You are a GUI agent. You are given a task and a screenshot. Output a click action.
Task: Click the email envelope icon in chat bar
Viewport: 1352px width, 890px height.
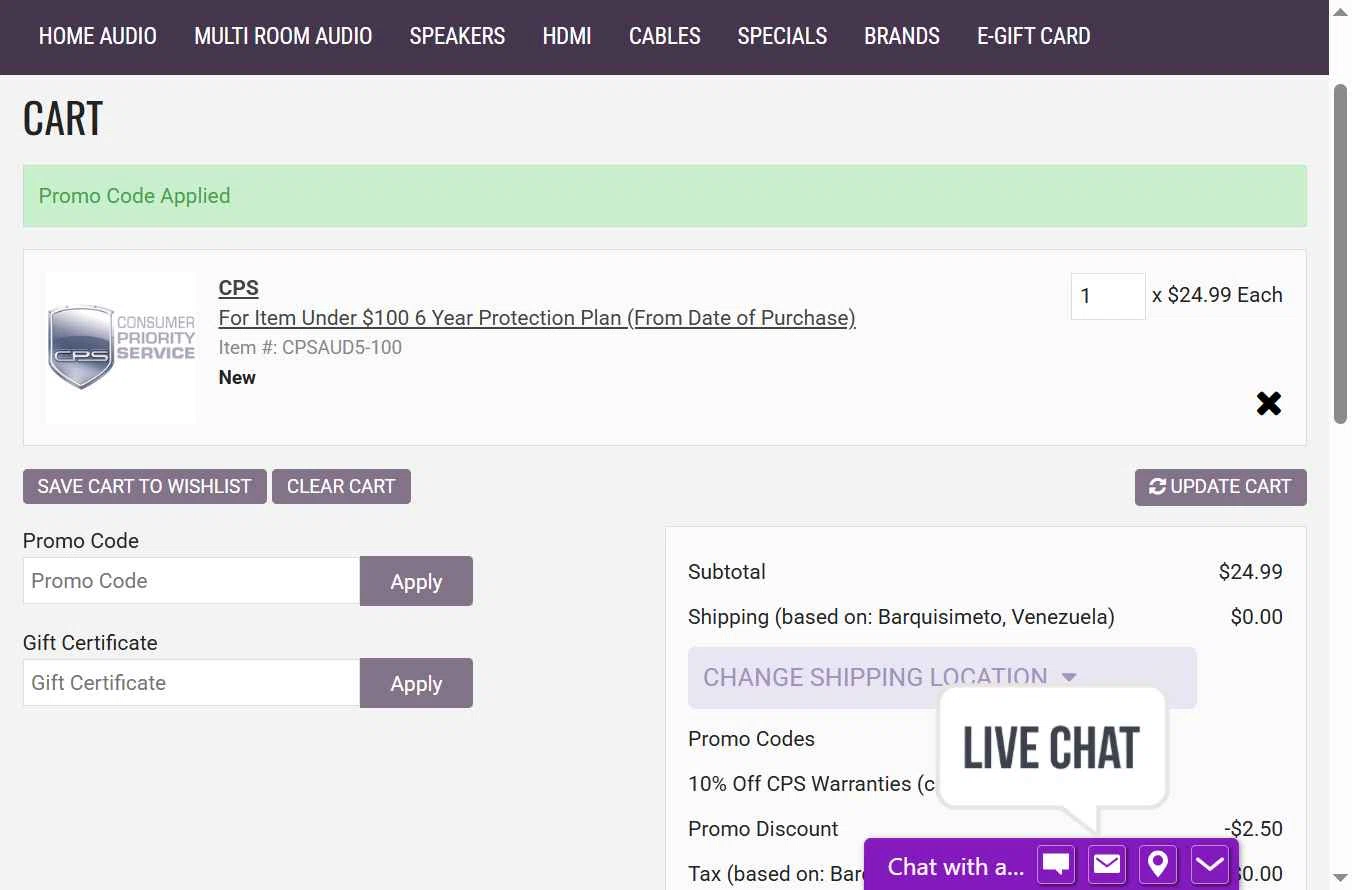pos(1107,864)
